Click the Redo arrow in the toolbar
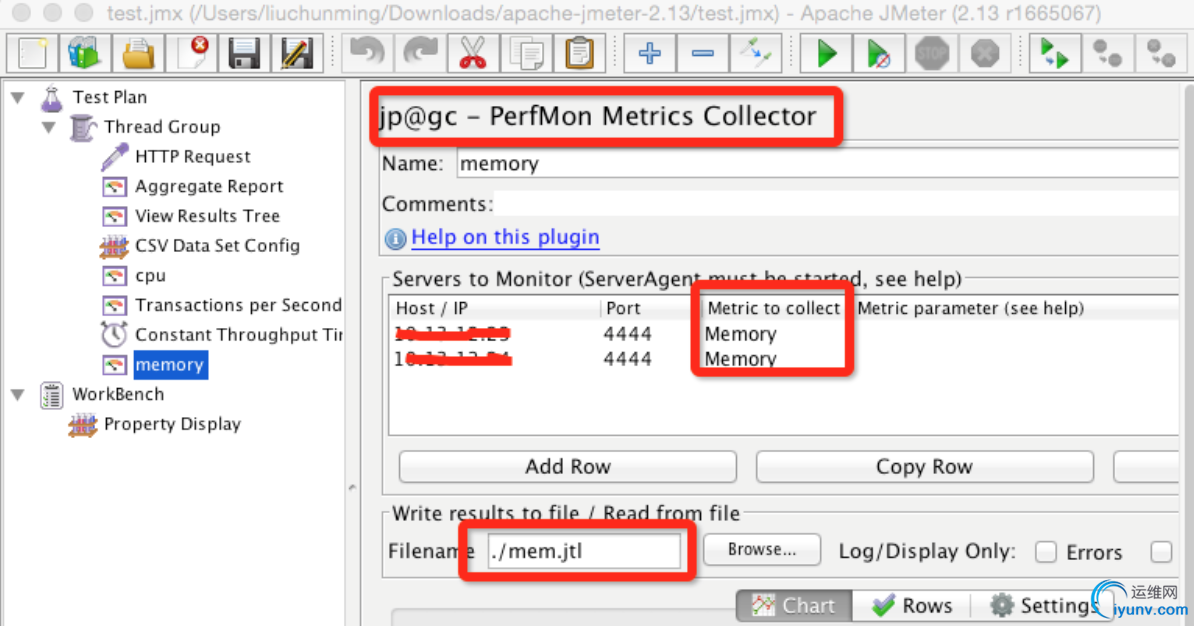This screenshot has width=1194, height=626. 420,53
